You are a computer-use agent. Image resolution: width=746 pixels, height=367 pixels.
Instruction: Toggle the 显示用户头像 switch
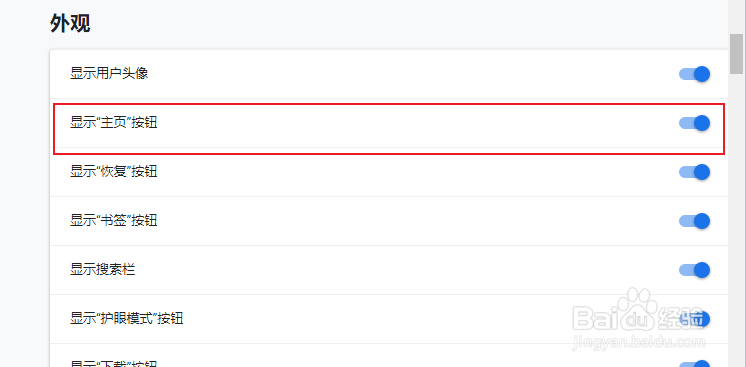(694, 74)
